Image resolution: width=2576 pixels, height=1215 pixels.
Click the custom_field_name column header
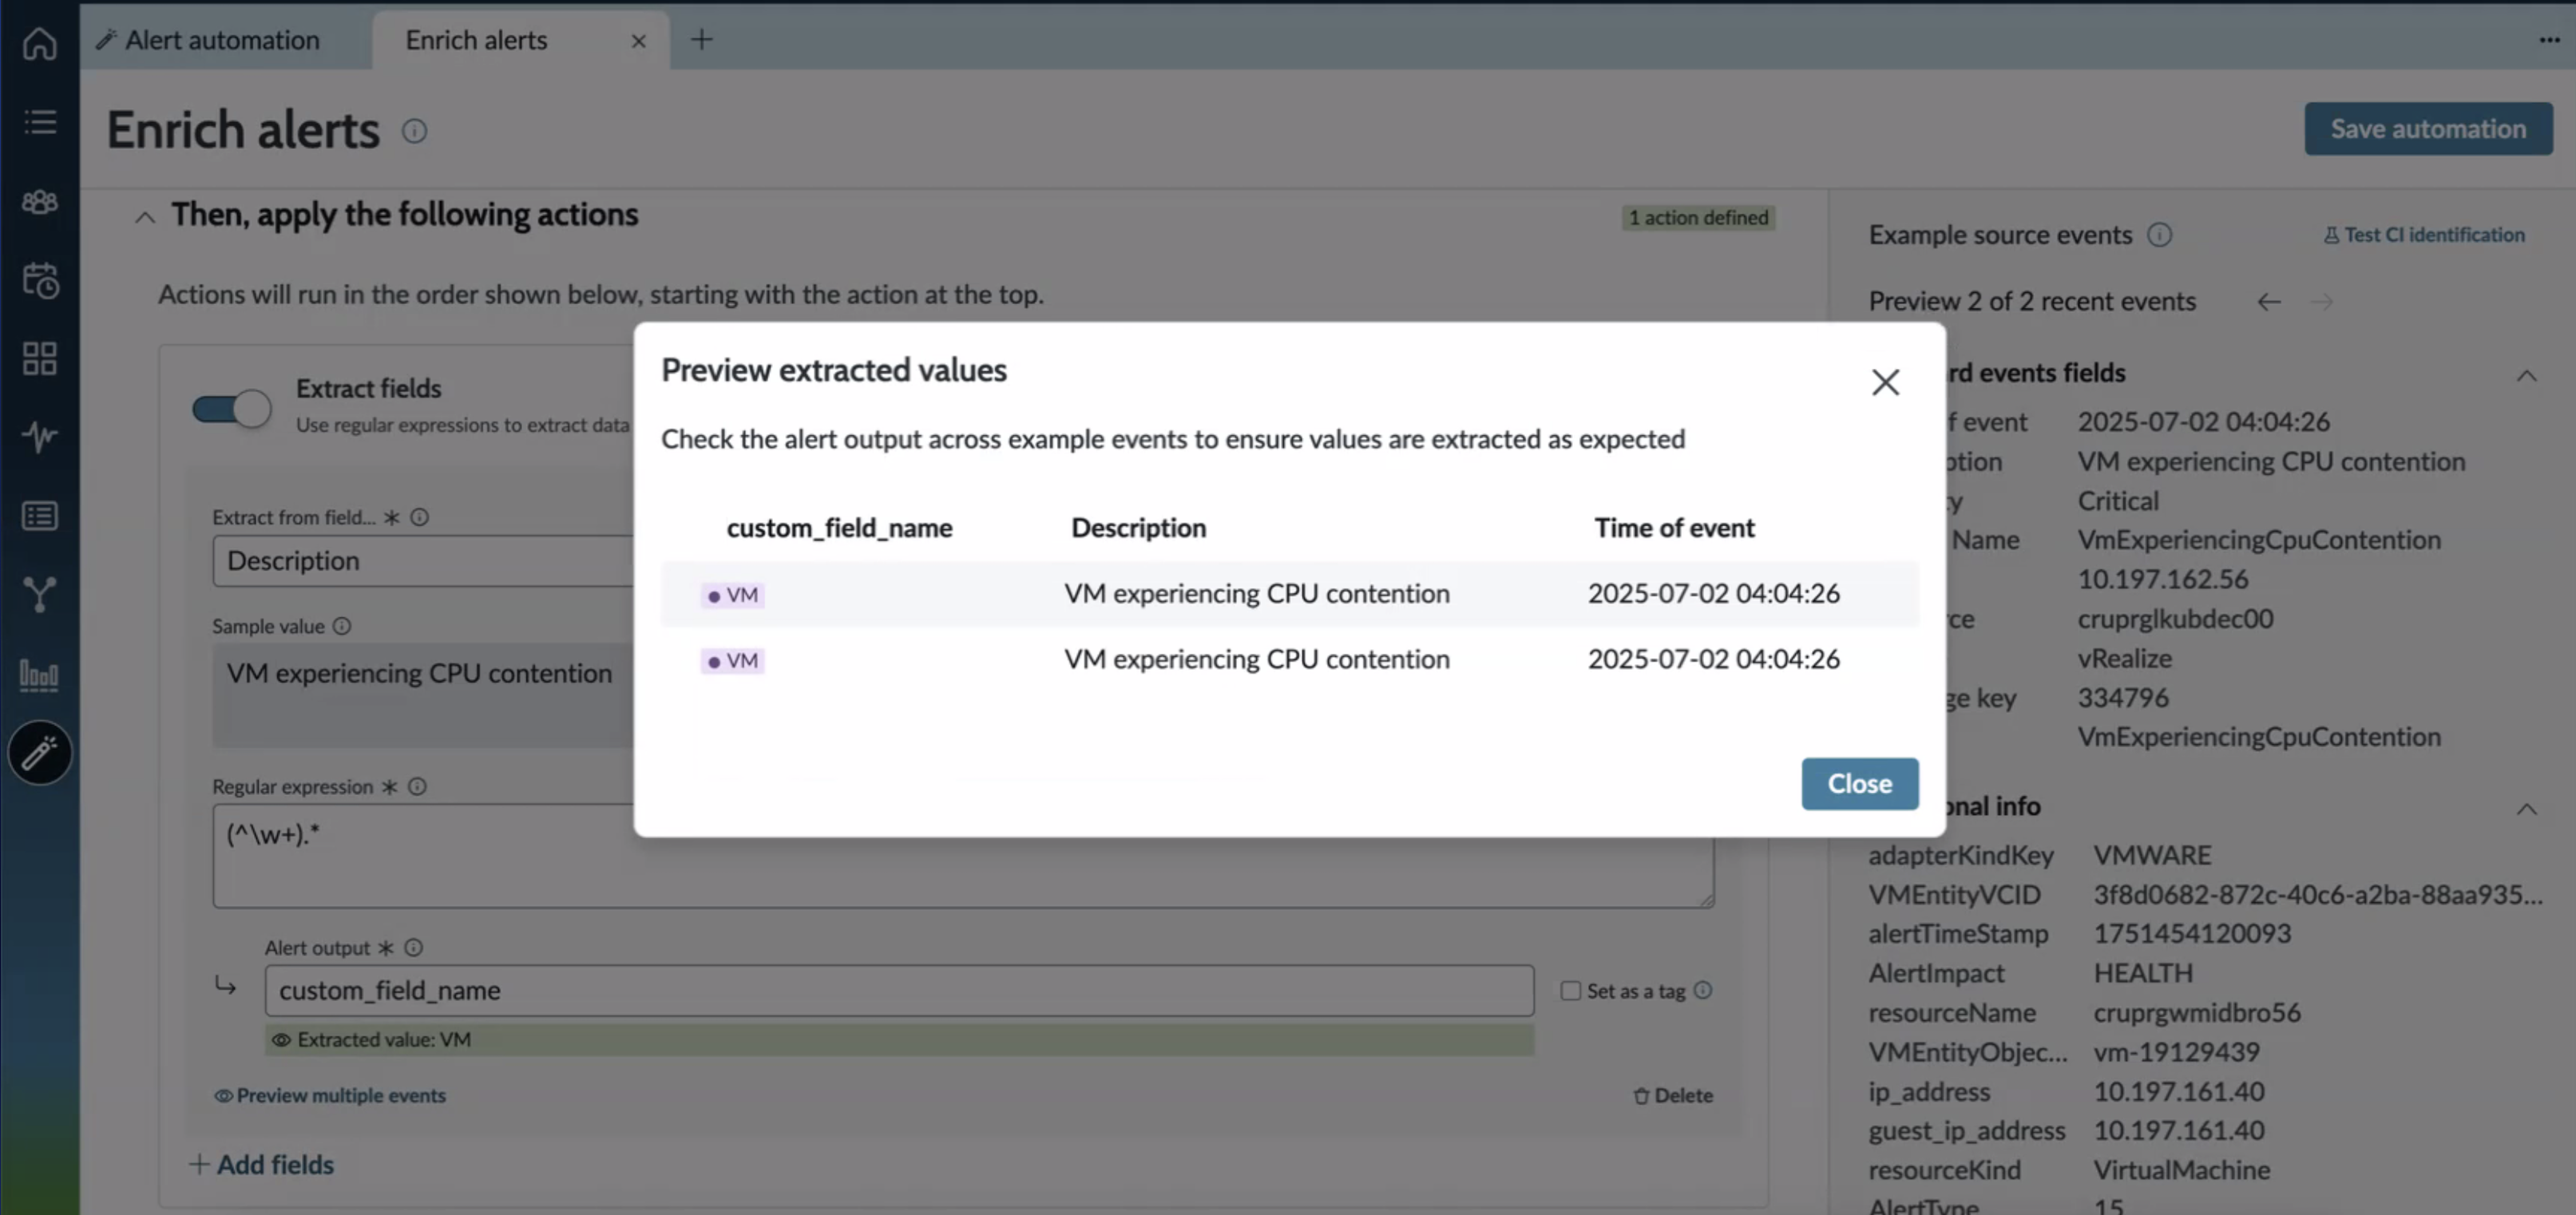(839, 527)
